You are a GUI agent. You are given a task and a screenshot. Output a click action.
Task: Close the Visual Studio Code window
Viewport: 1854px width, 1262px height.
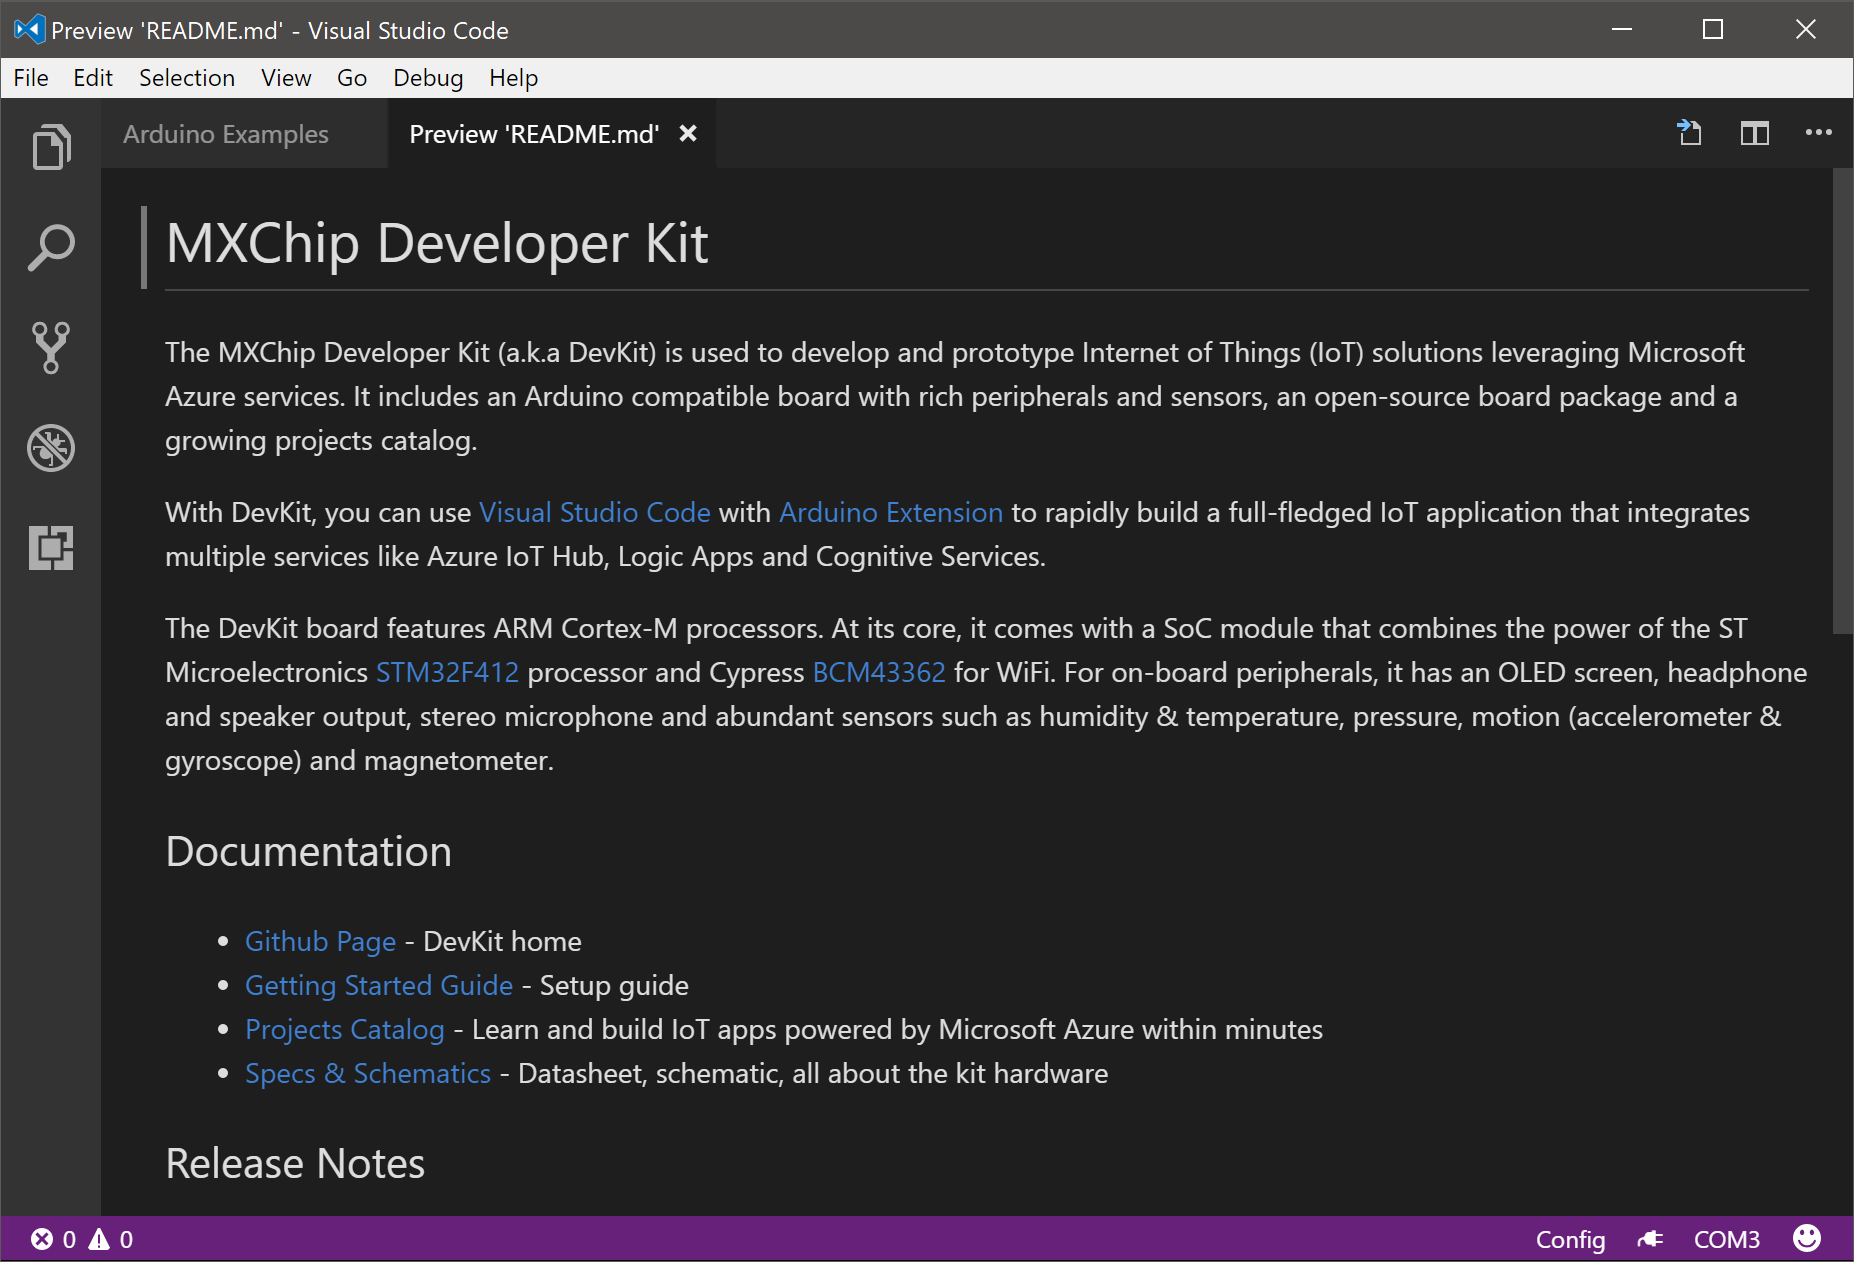click(1806, 29)
